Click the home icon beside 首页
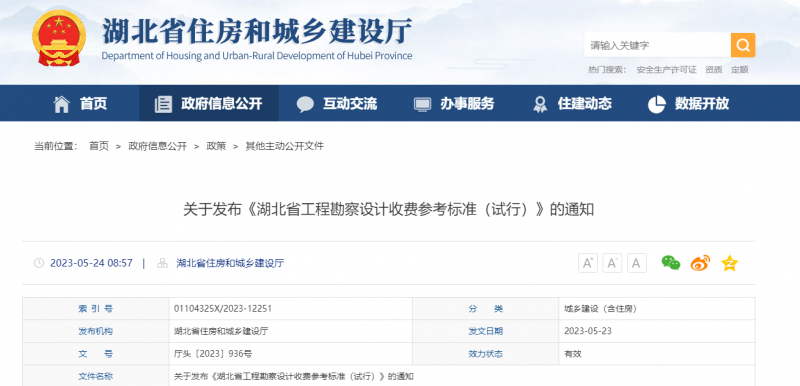 click(62, 104)
